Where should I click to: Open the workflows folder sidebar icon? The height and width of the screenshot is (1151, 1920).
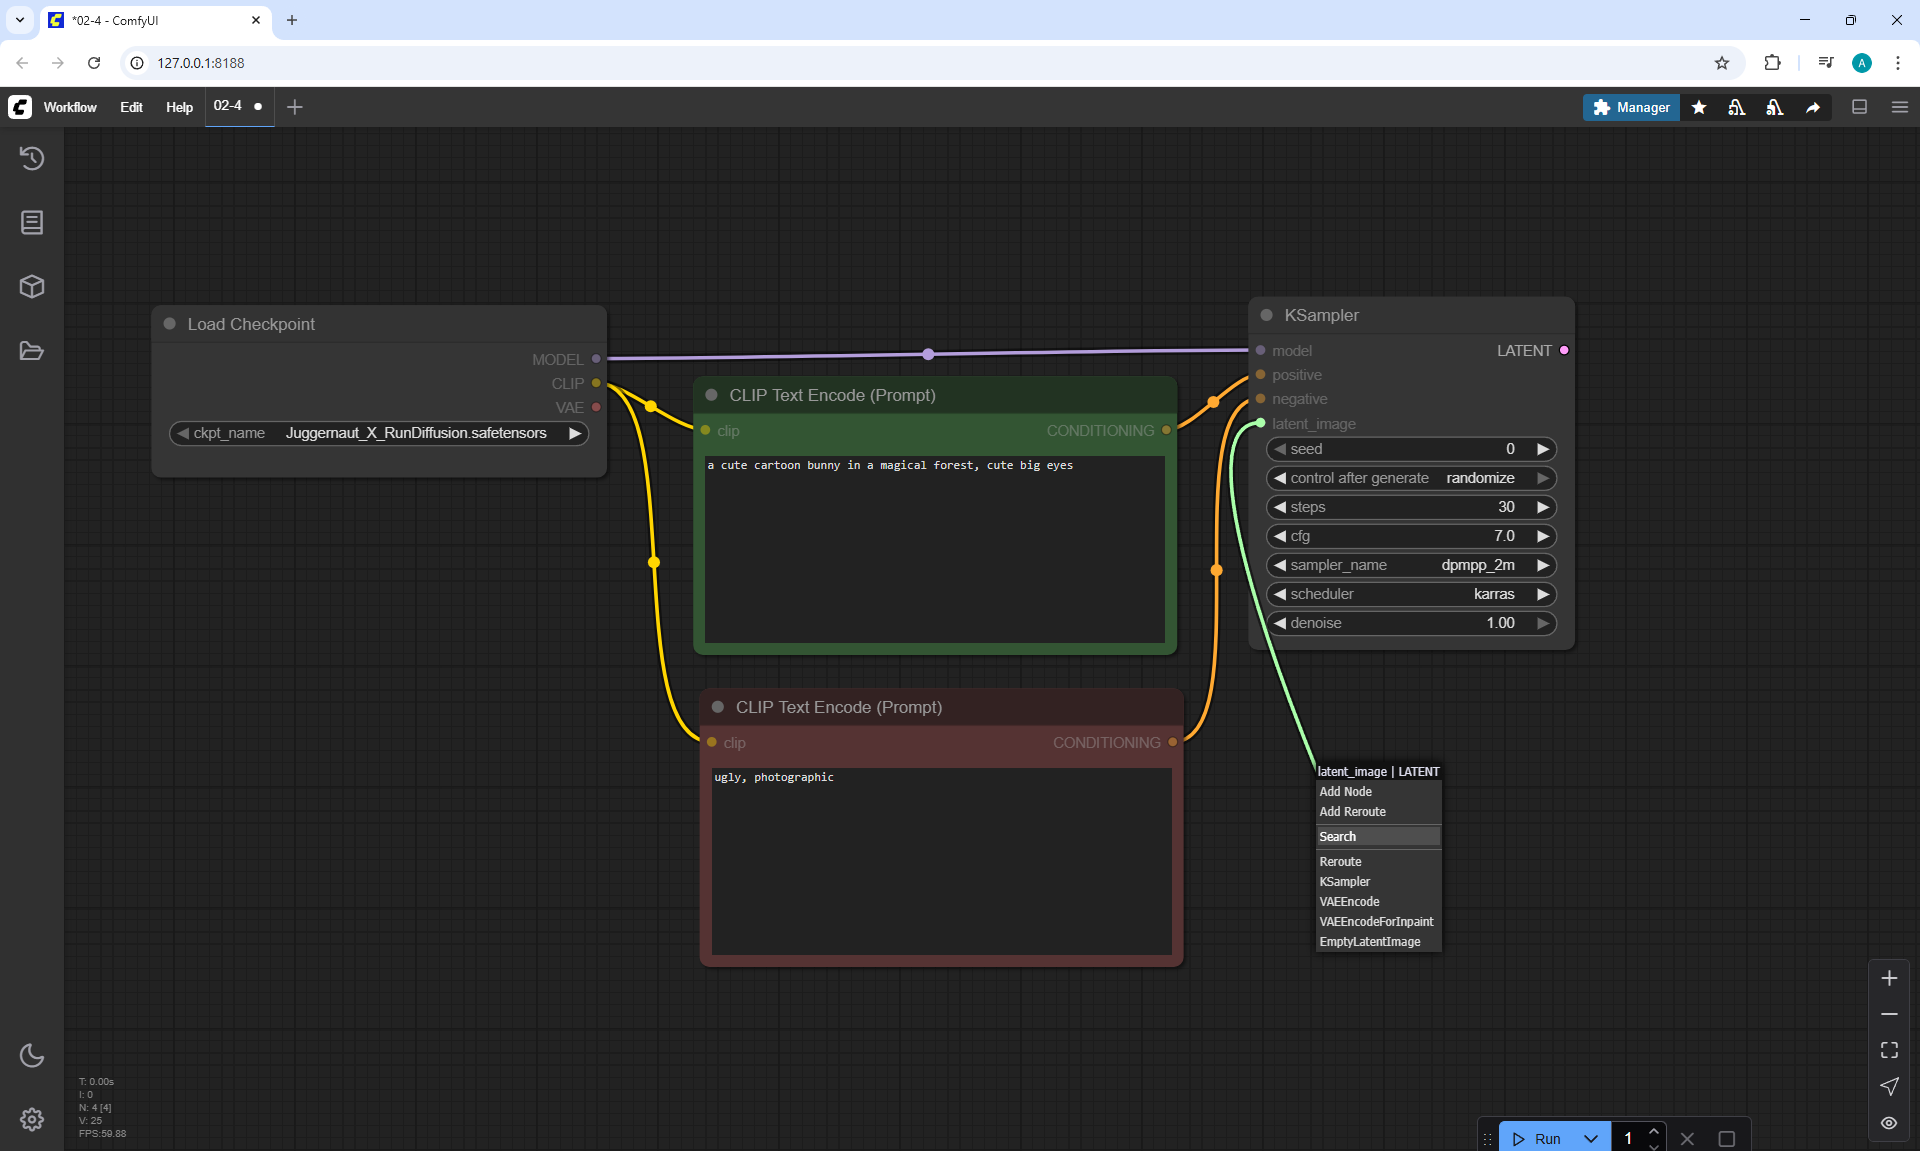32,351
